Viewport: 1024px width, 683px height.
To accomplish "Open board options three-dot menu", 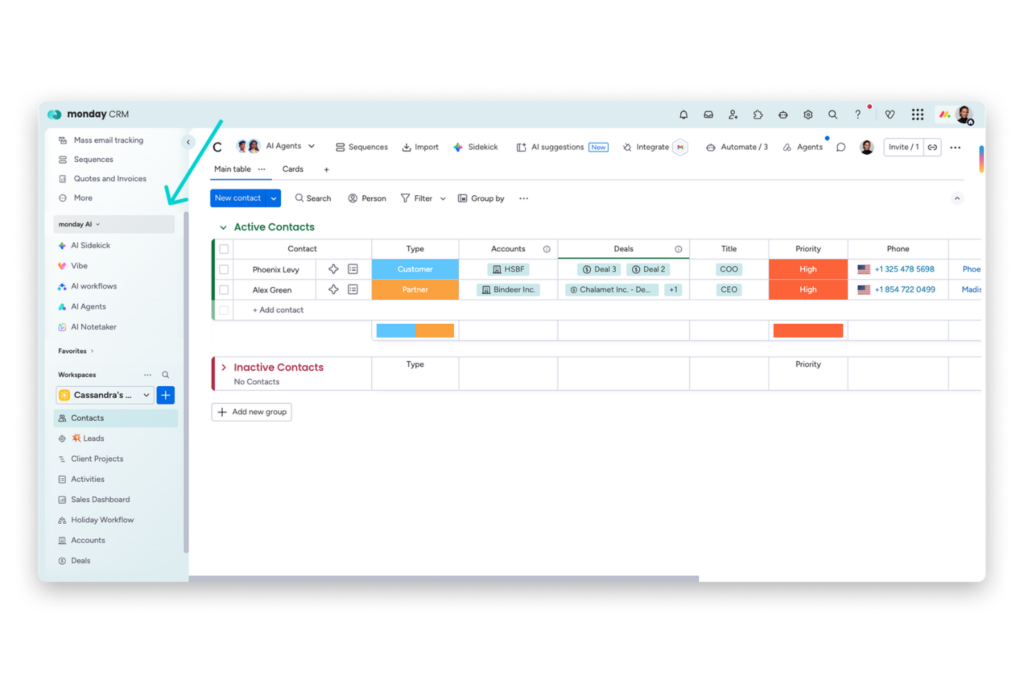I will [955, 148].
